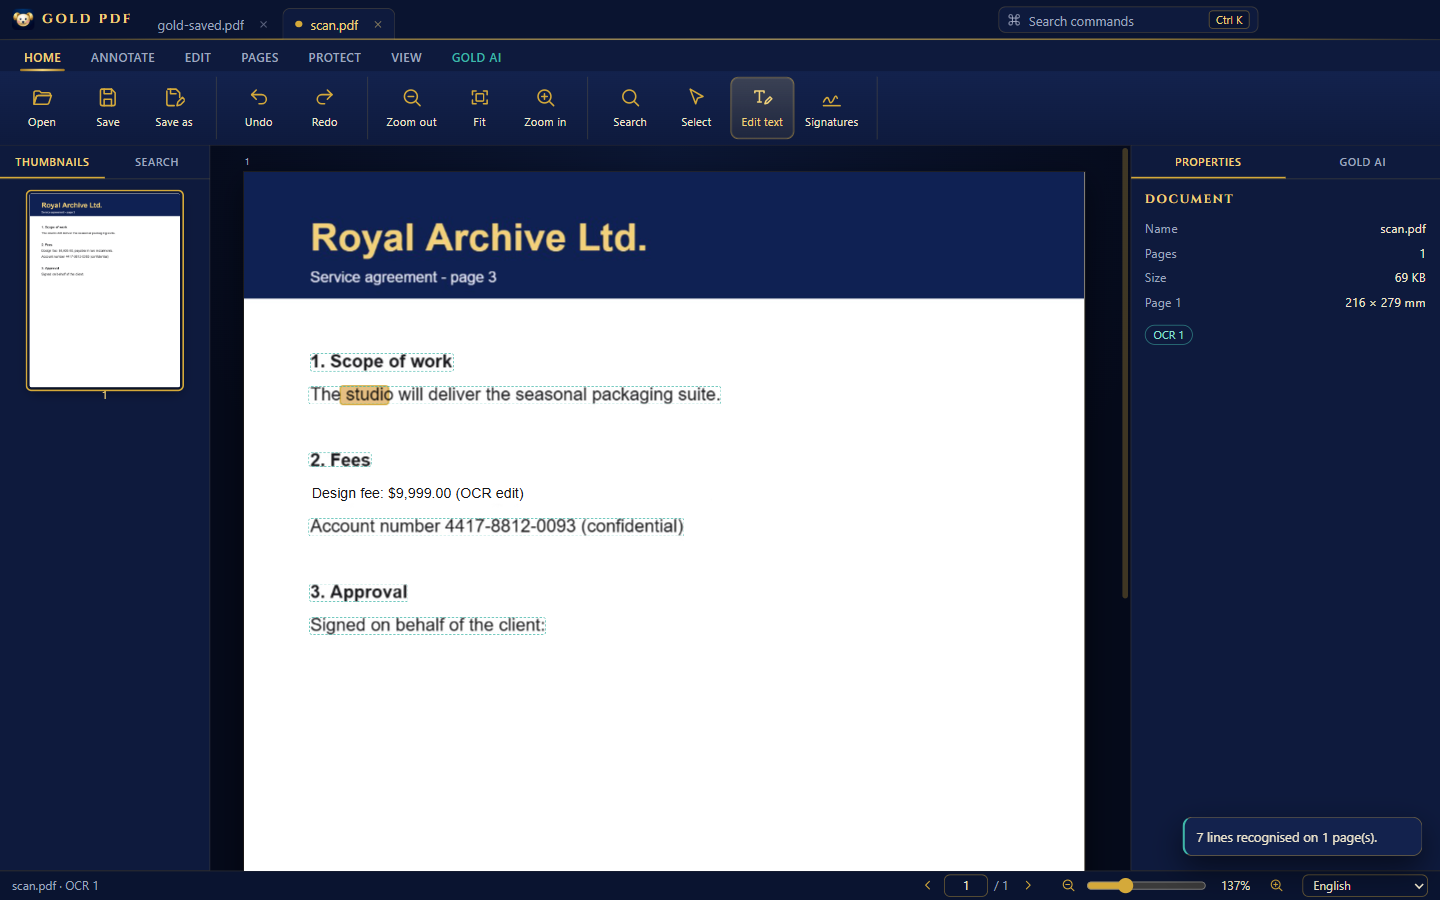Choose the Save as tool

(174, 108)
